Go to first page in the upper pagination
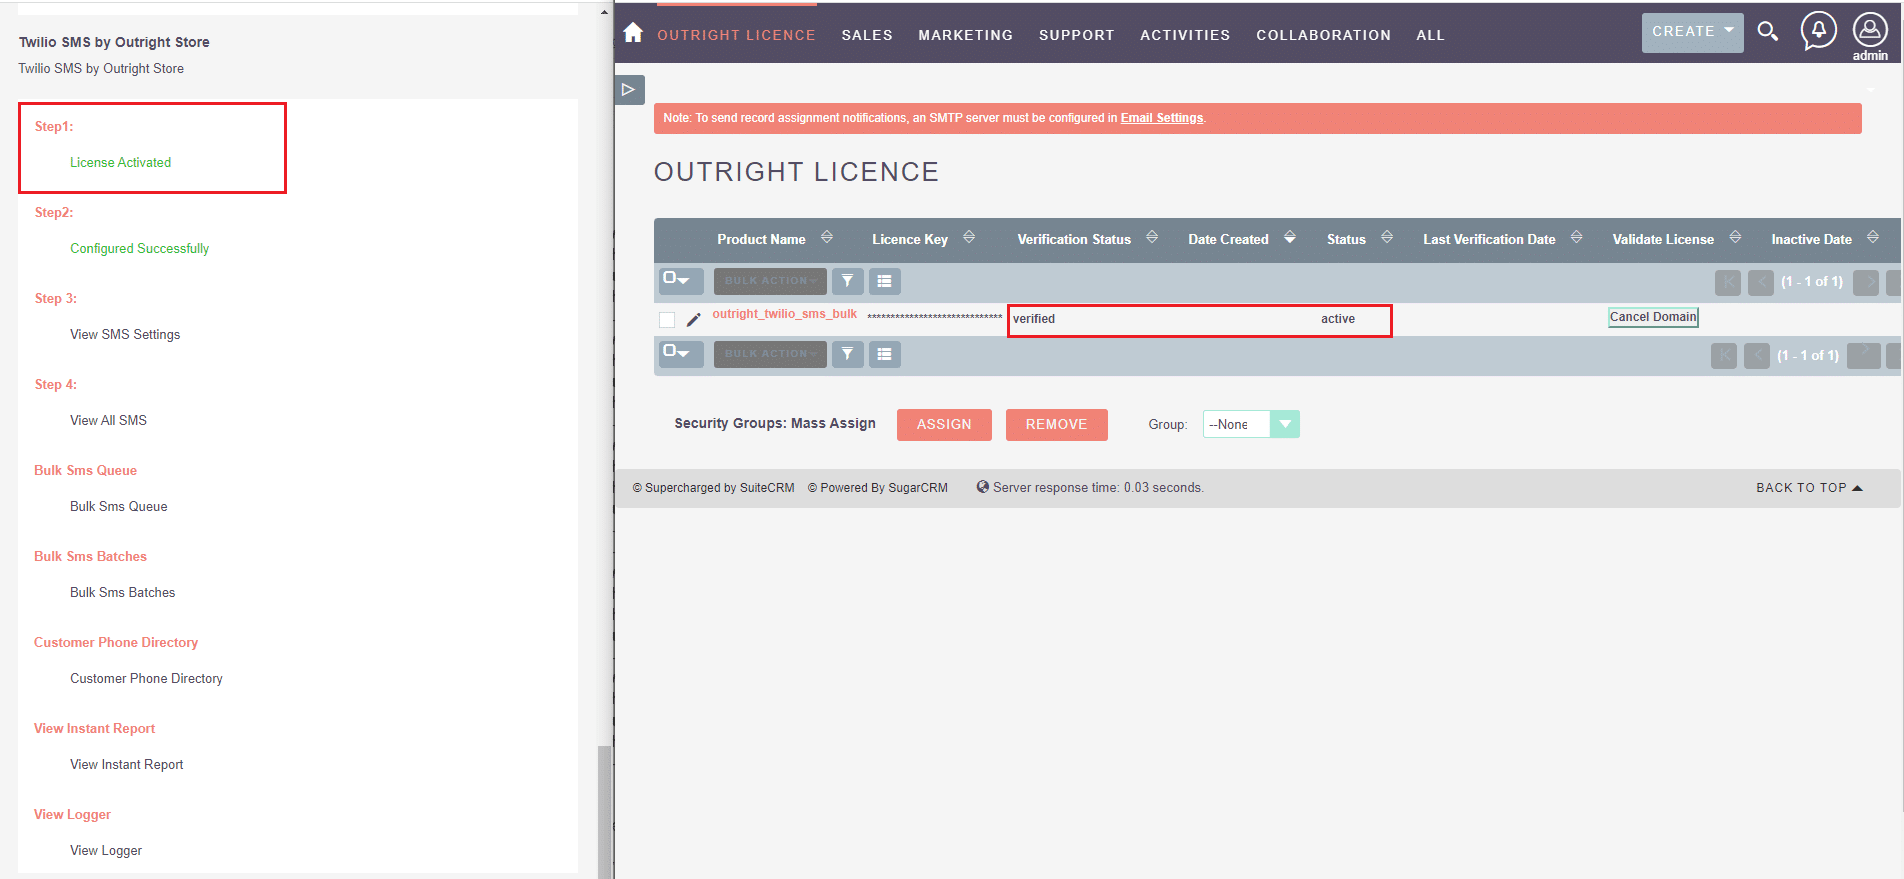Screen dimensions: 1904x879 (x=1727, y=282)
